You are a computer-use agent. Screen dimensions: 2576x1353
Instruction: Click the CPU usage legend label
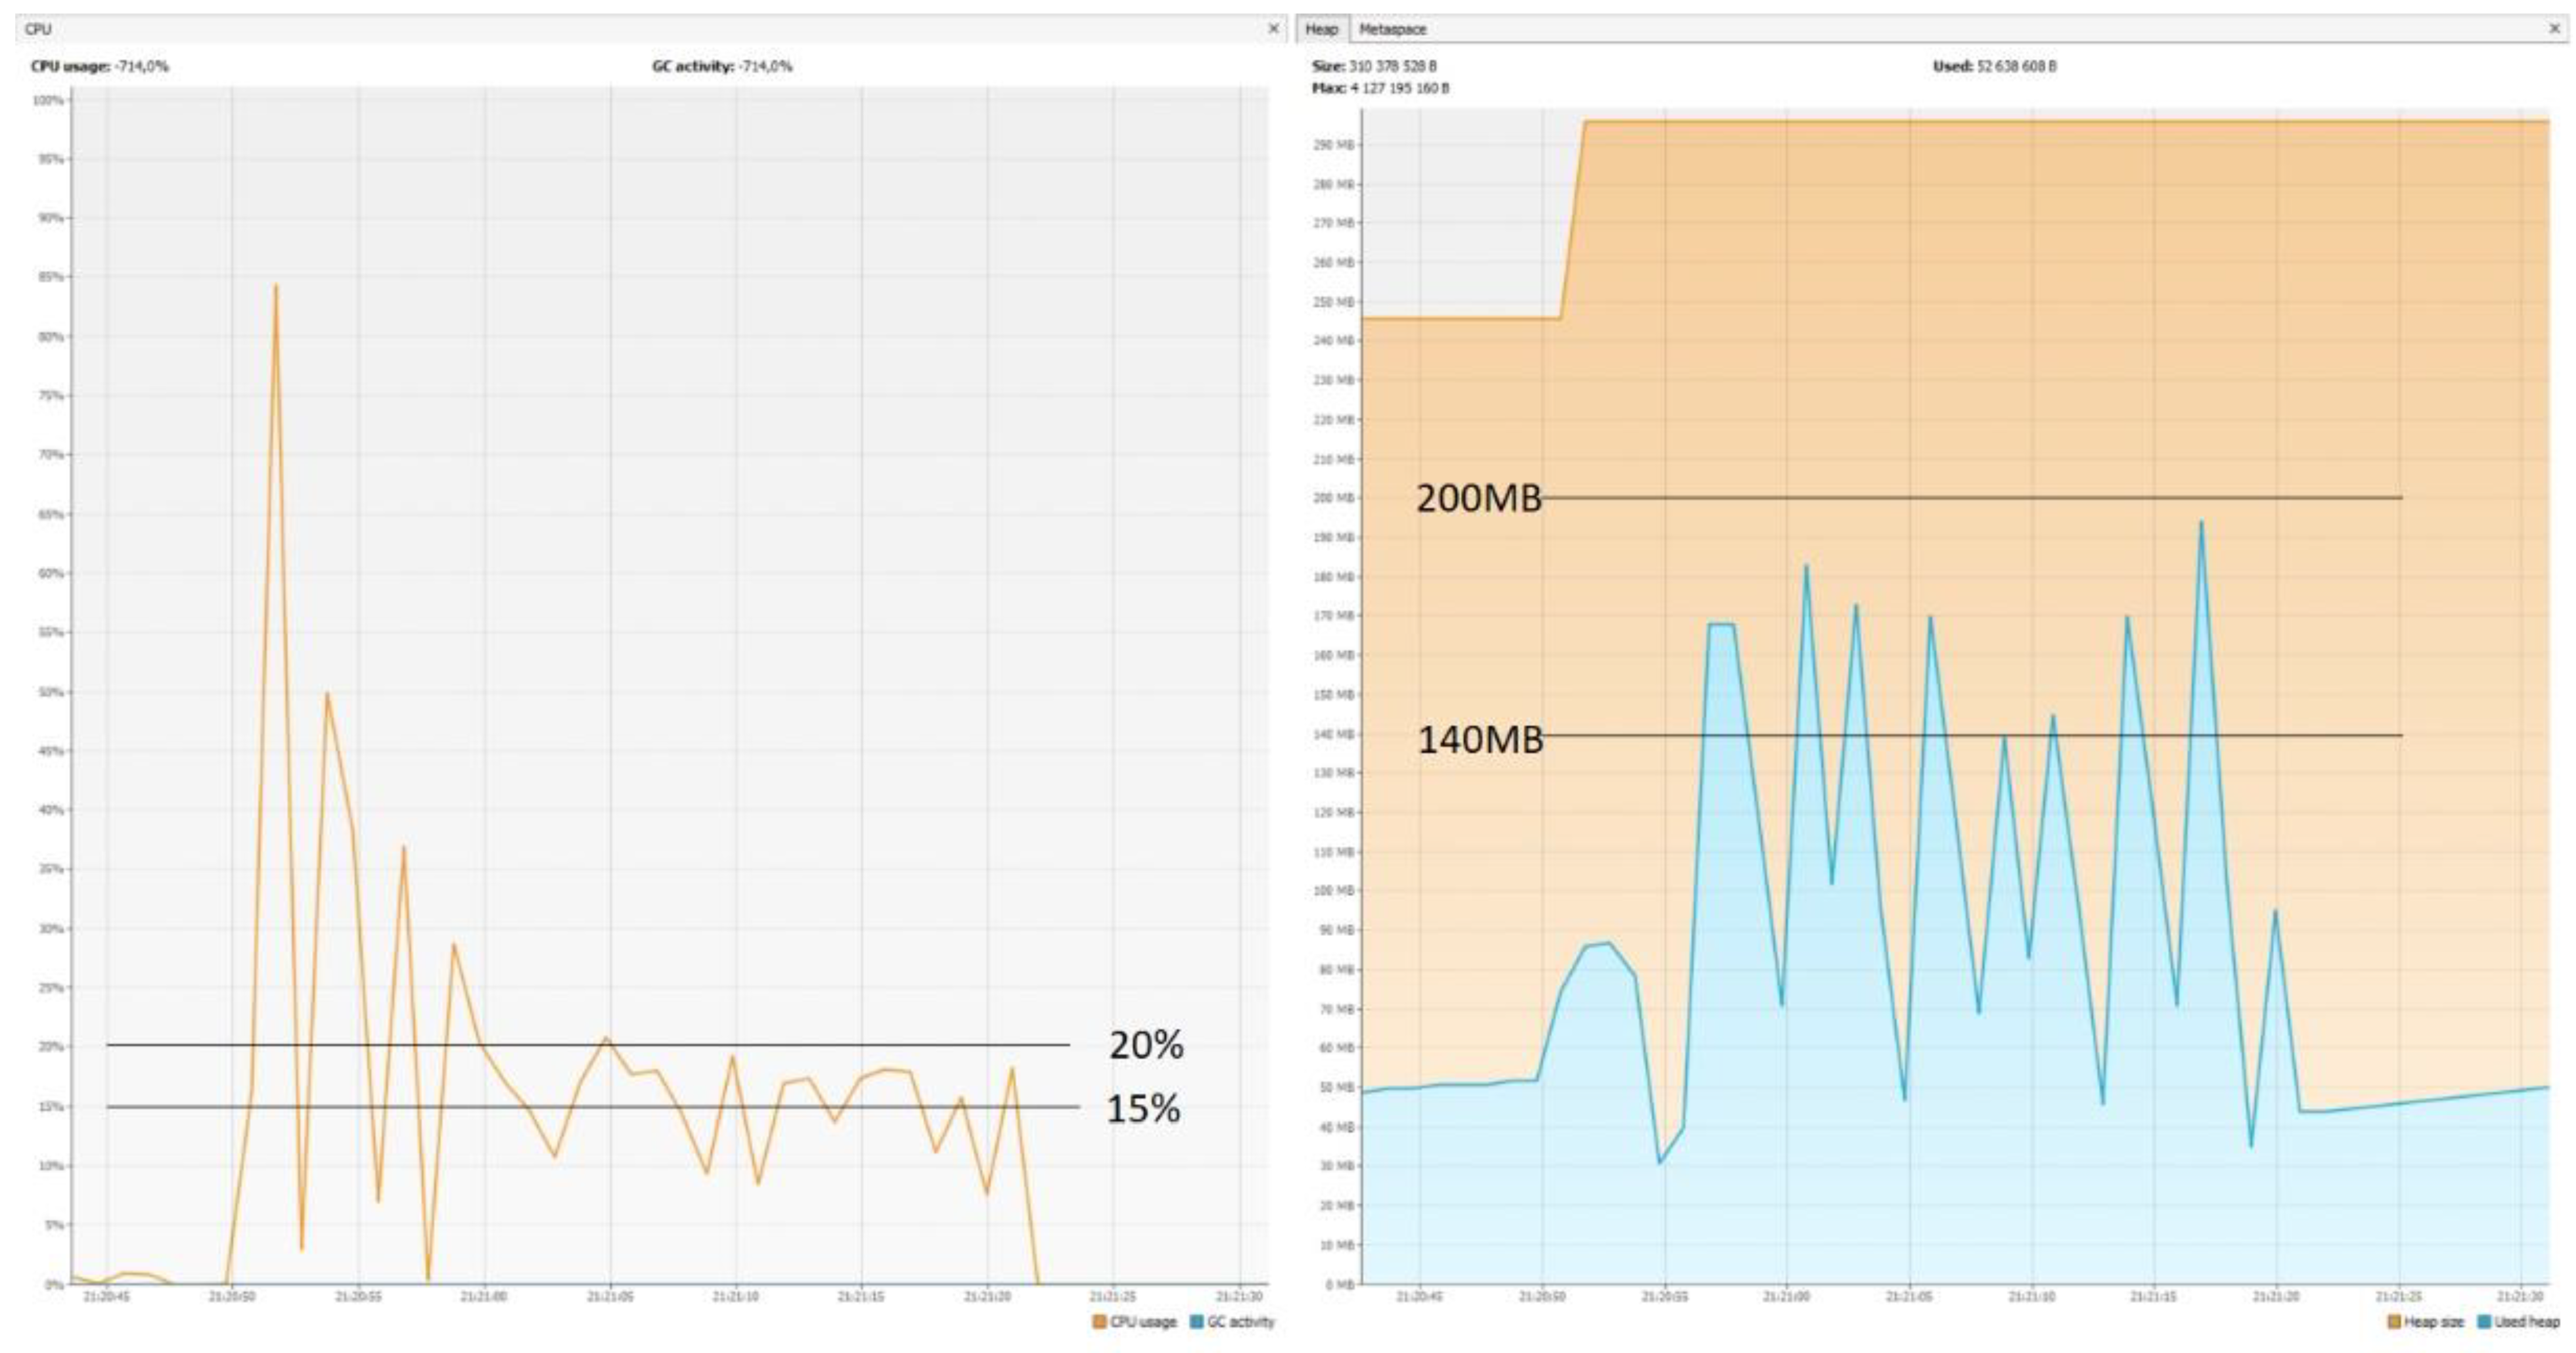tap(1143, 1322)
